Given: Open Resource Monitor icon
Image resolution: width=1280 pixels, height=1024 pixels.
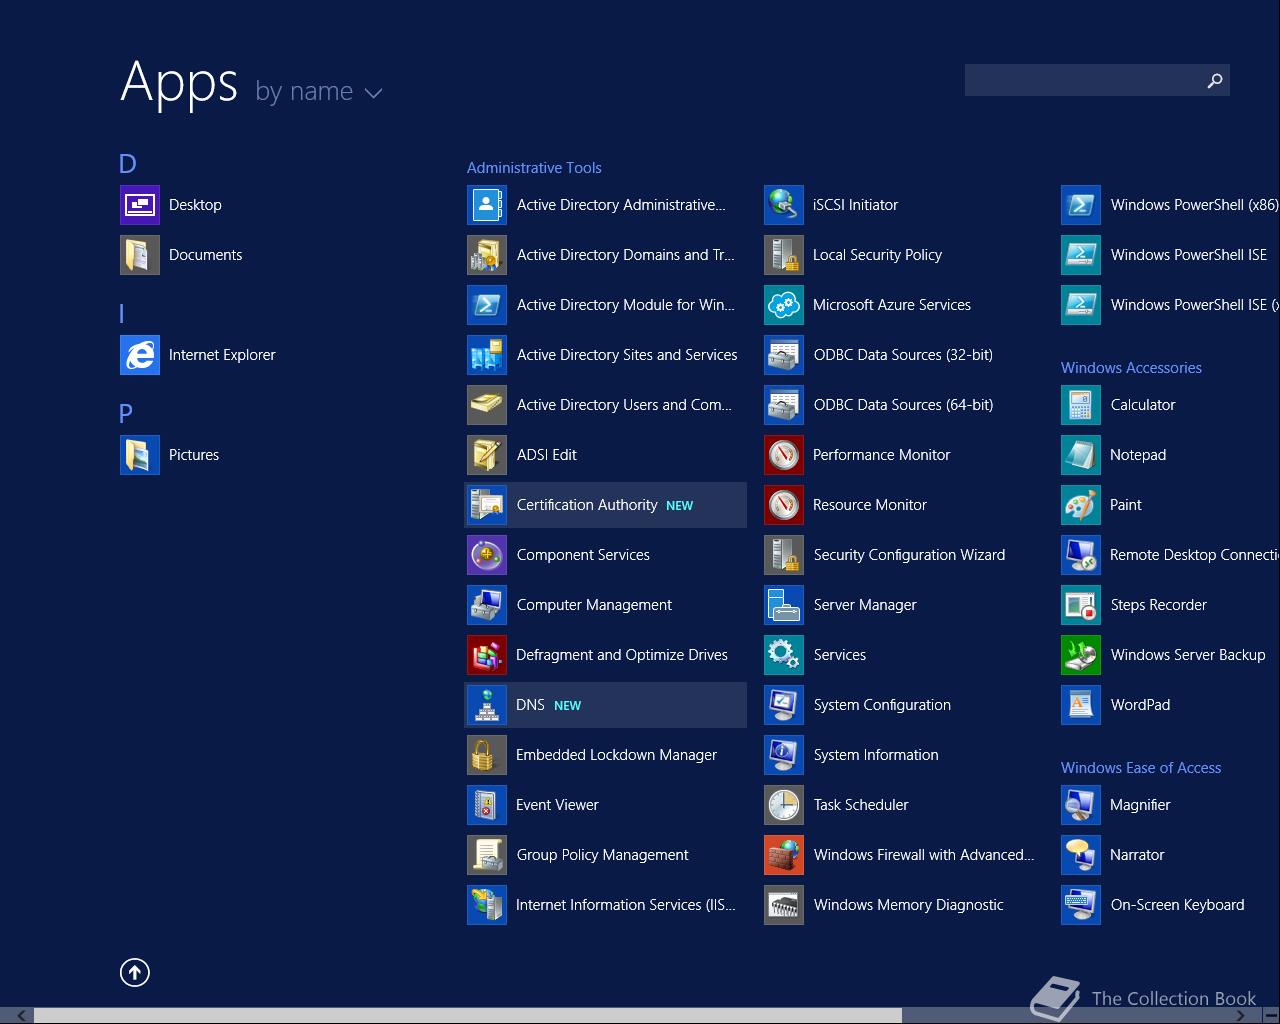Looking at the screenshot, I should [784, 505].
